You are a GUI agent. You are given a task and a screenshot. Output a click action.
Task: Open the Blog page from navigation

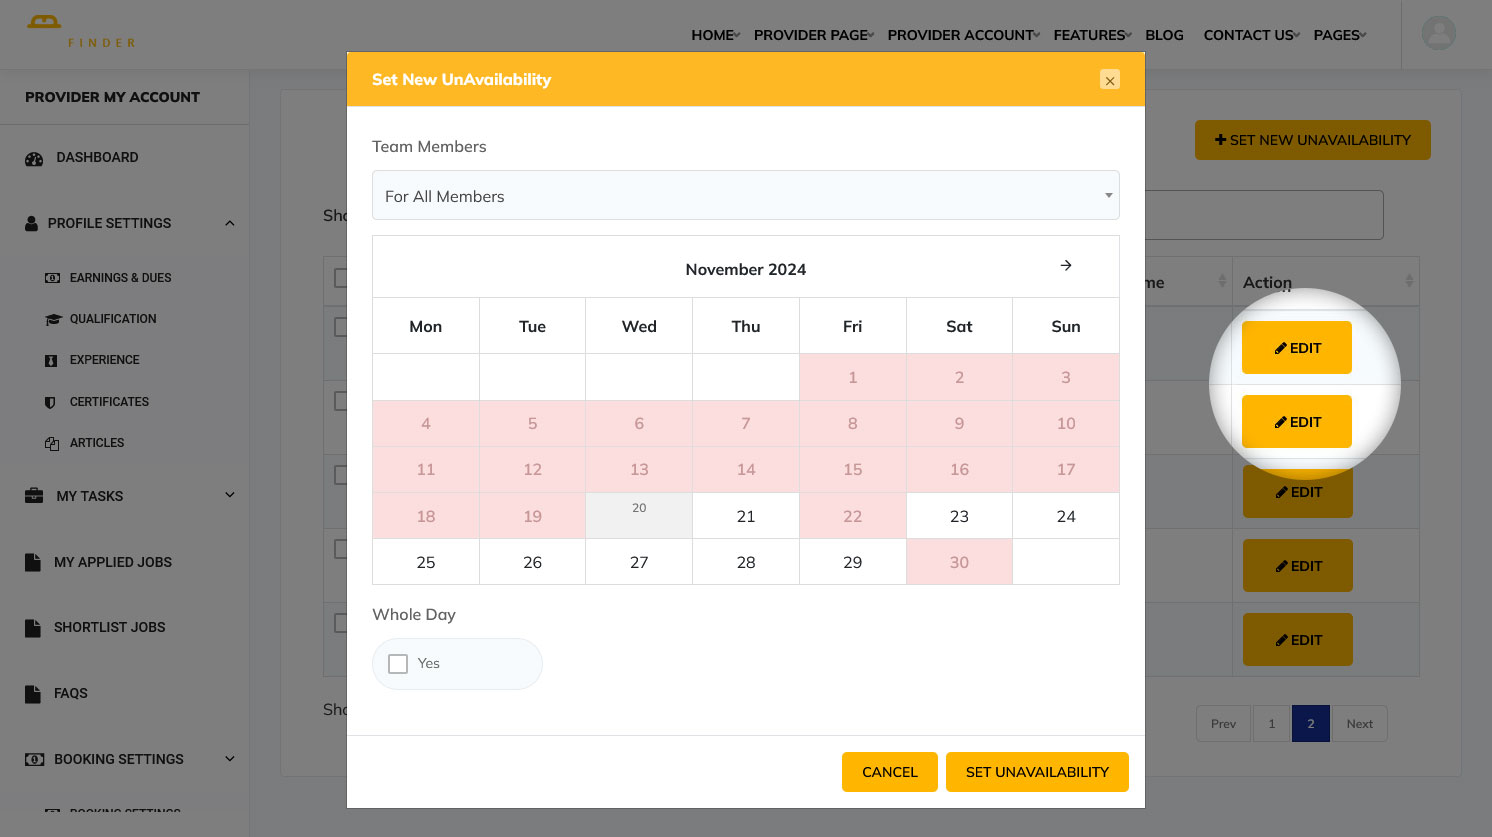pyautogui.click(x=1164, y=35)
